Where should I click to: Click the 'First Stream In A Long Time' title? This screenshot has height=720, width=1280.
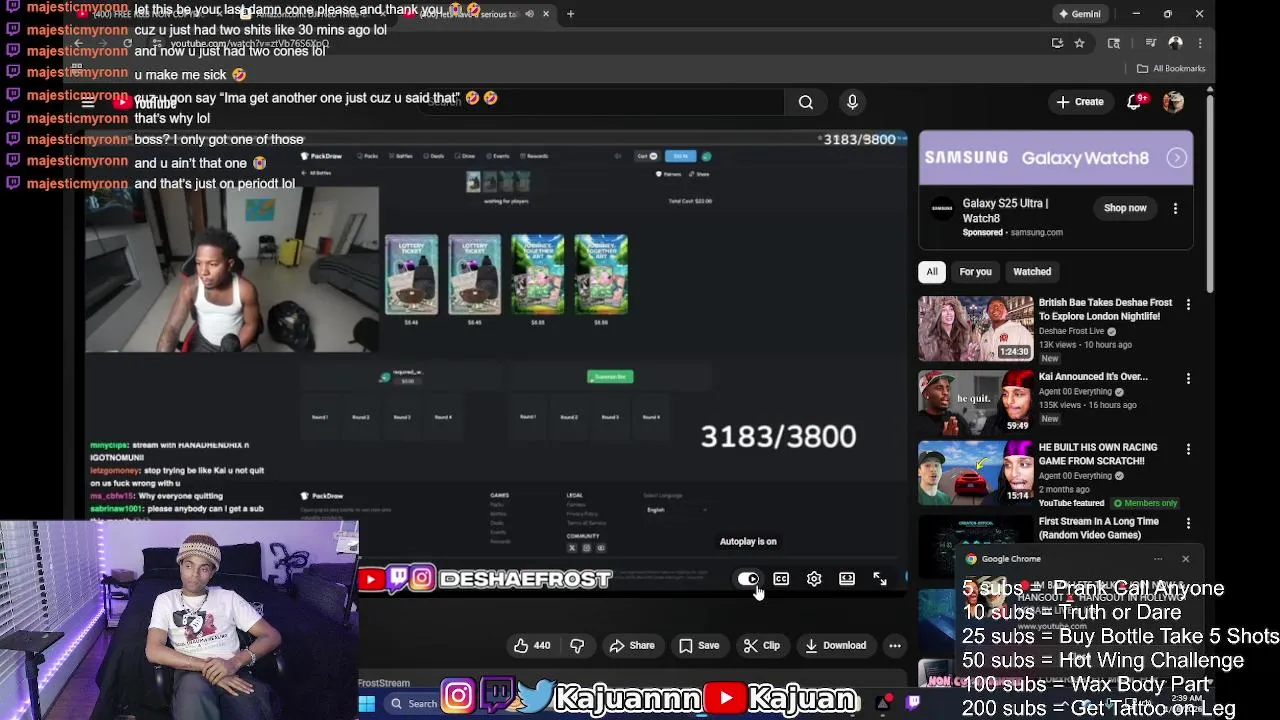coord(1099,528)
